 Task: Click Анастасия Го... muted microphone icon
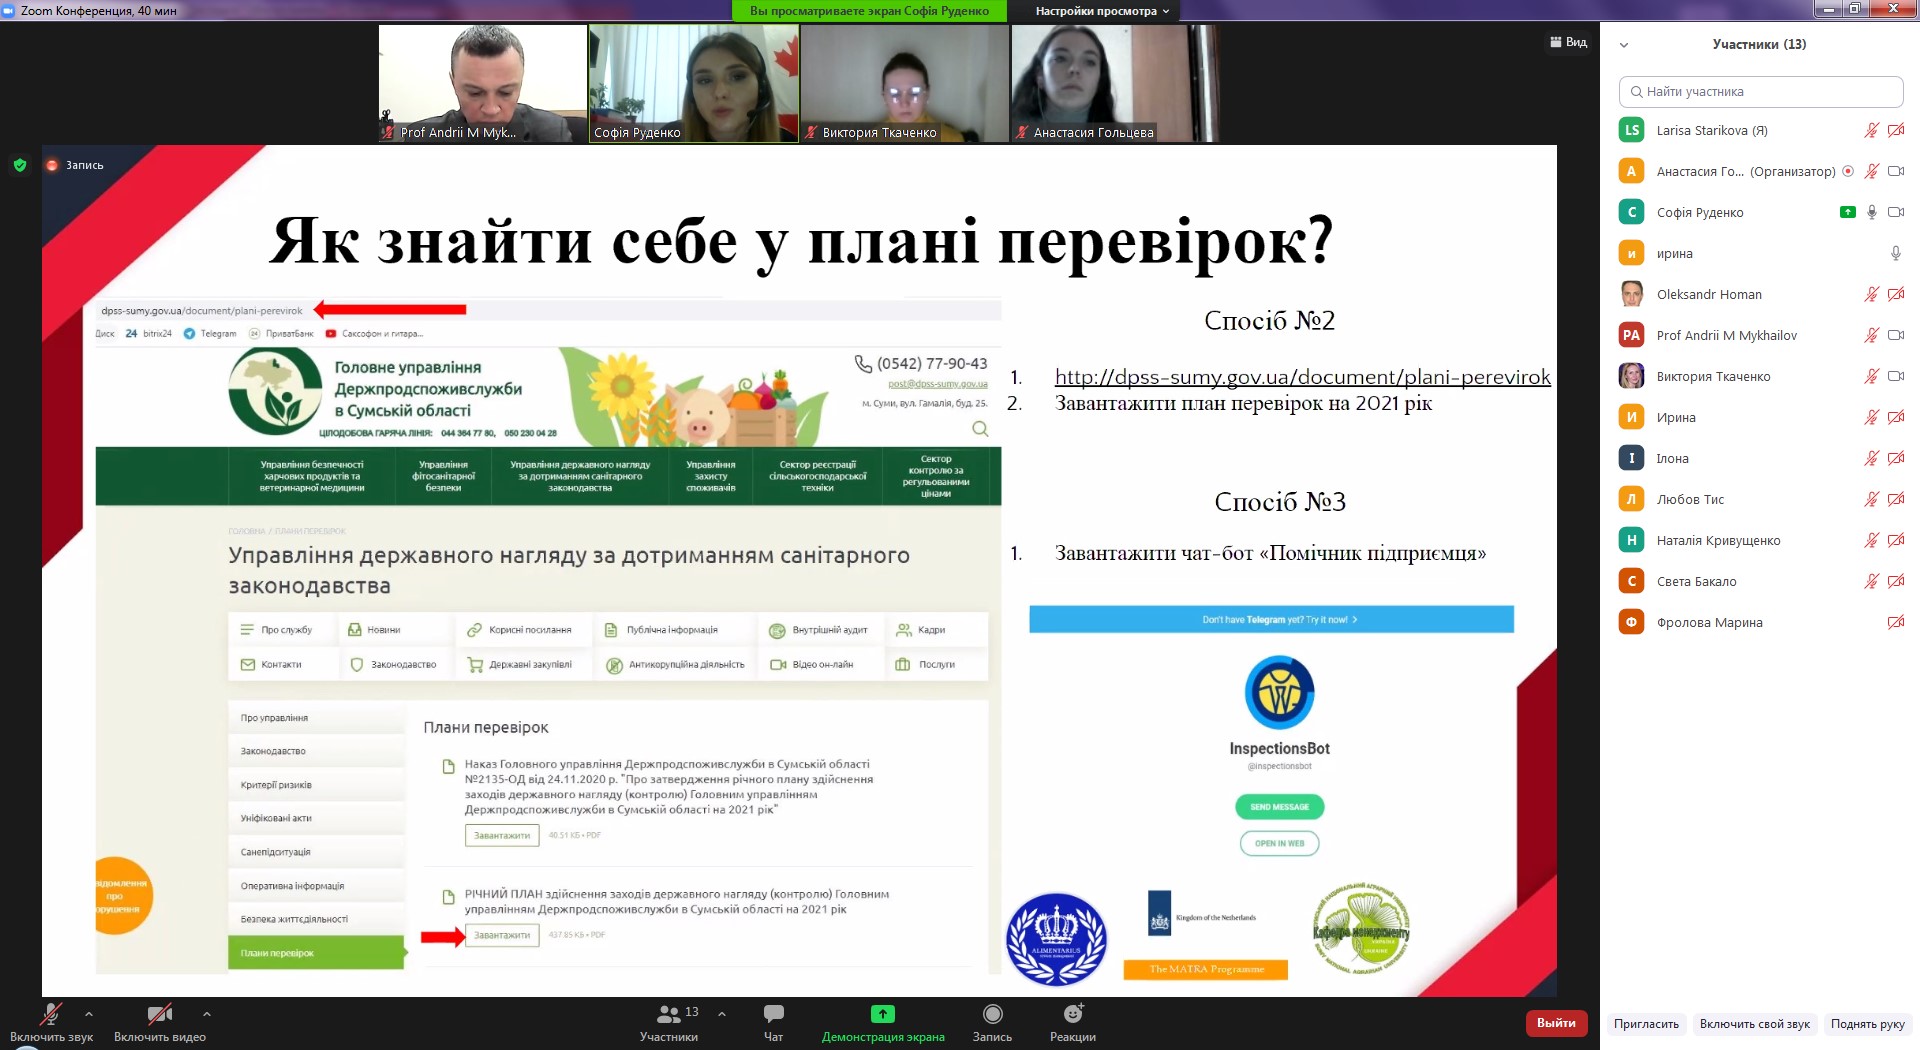(x=1871, y=172)
